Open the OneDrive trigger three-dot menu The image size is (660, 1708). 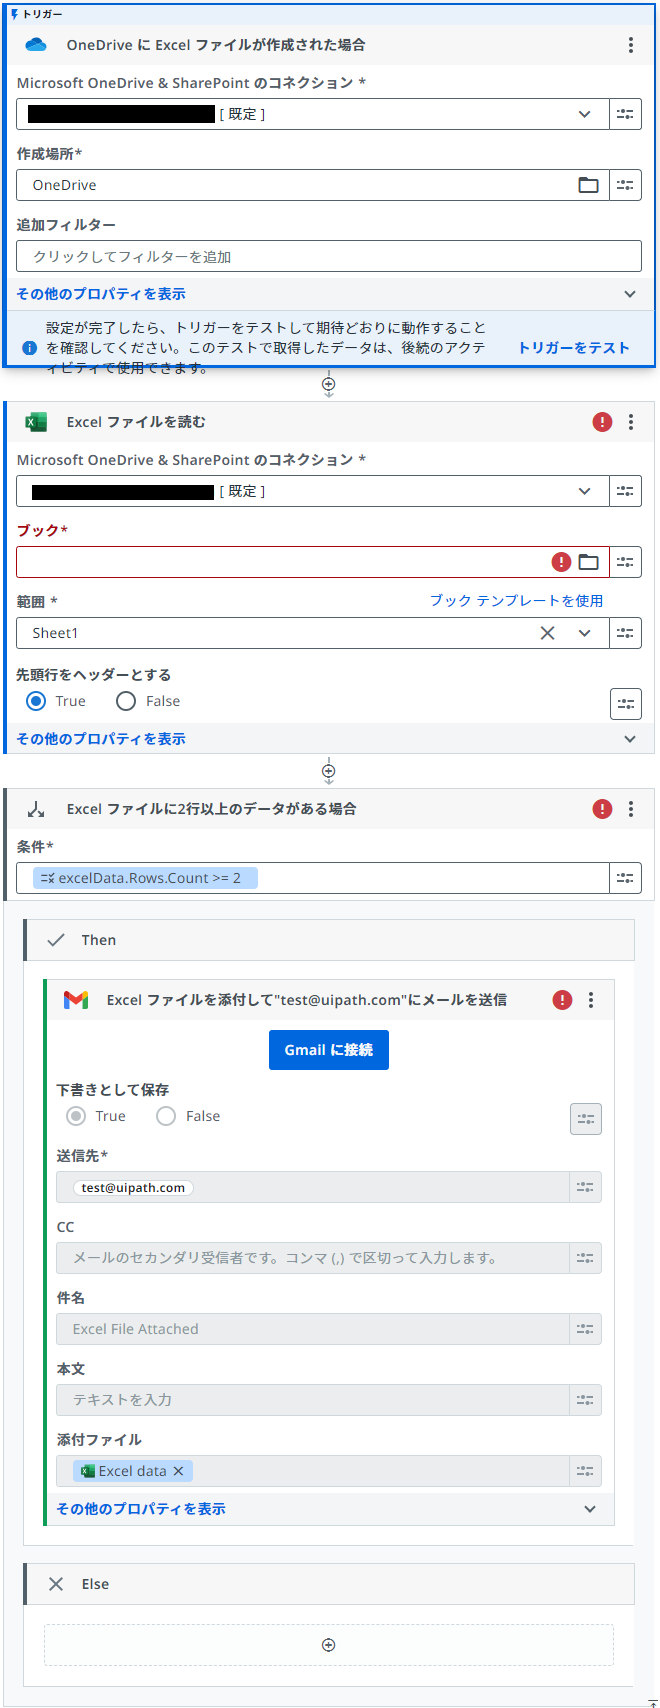pos(631,45)
